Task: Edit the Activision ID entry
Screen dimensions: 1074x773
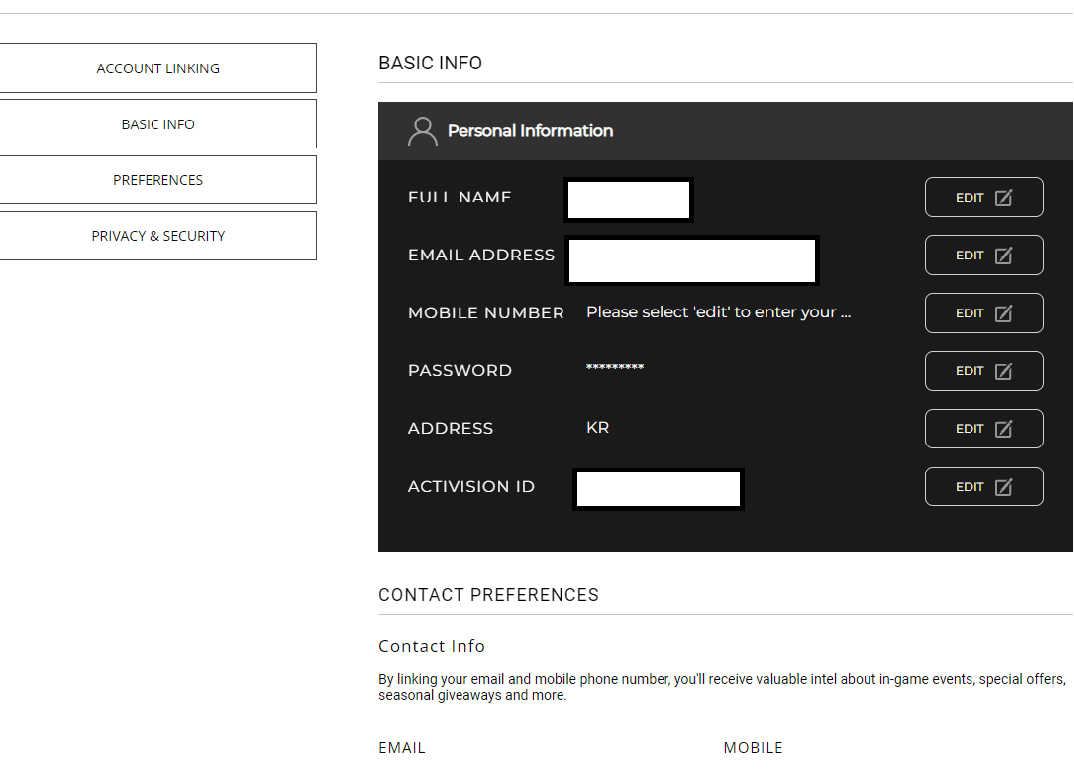Action: [x=984, y=486]
